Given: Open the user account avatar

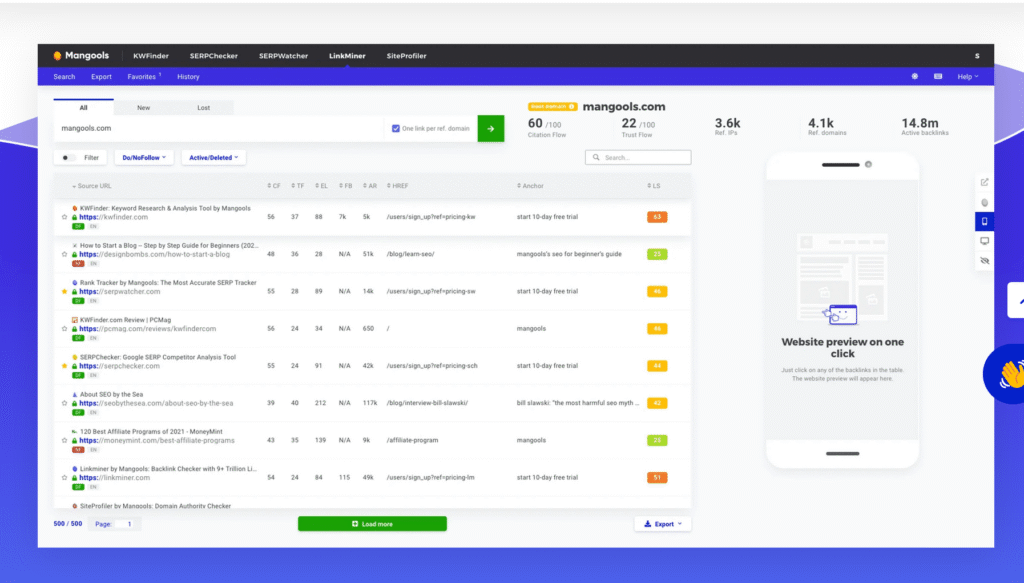Looking at the screenshot, I should [977, 56].
